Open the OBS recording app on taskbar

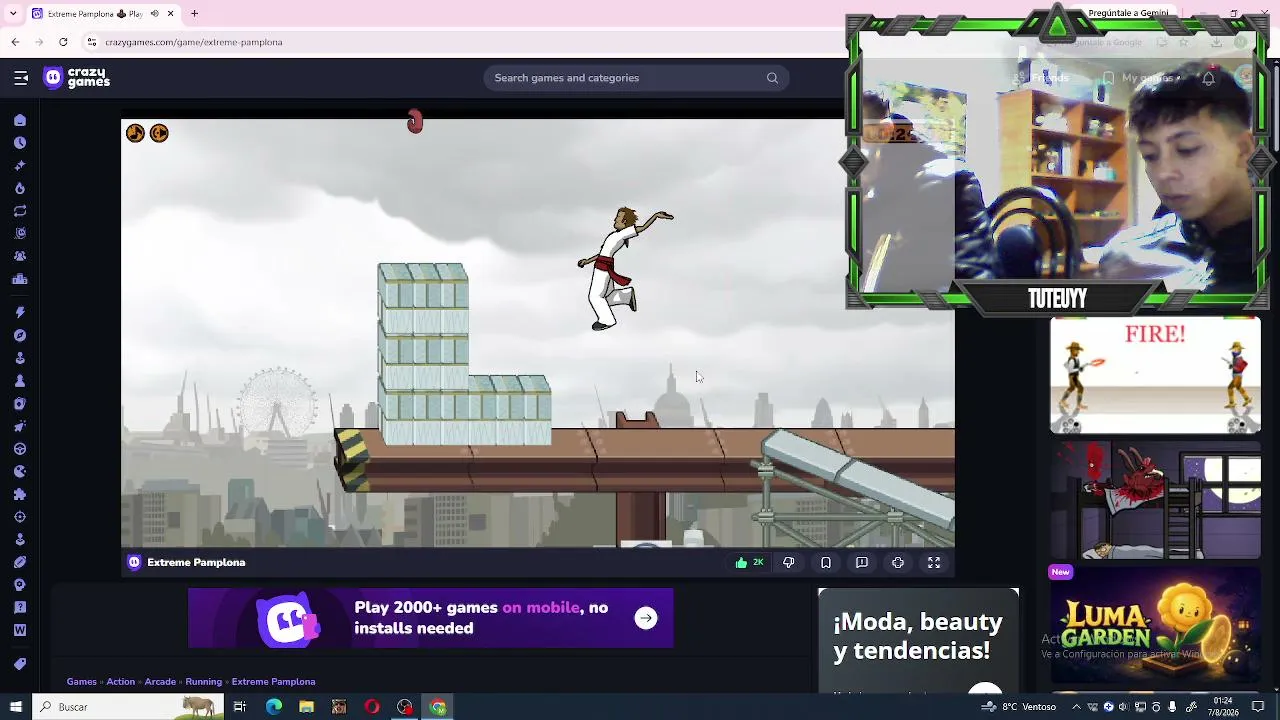point(405,707)
